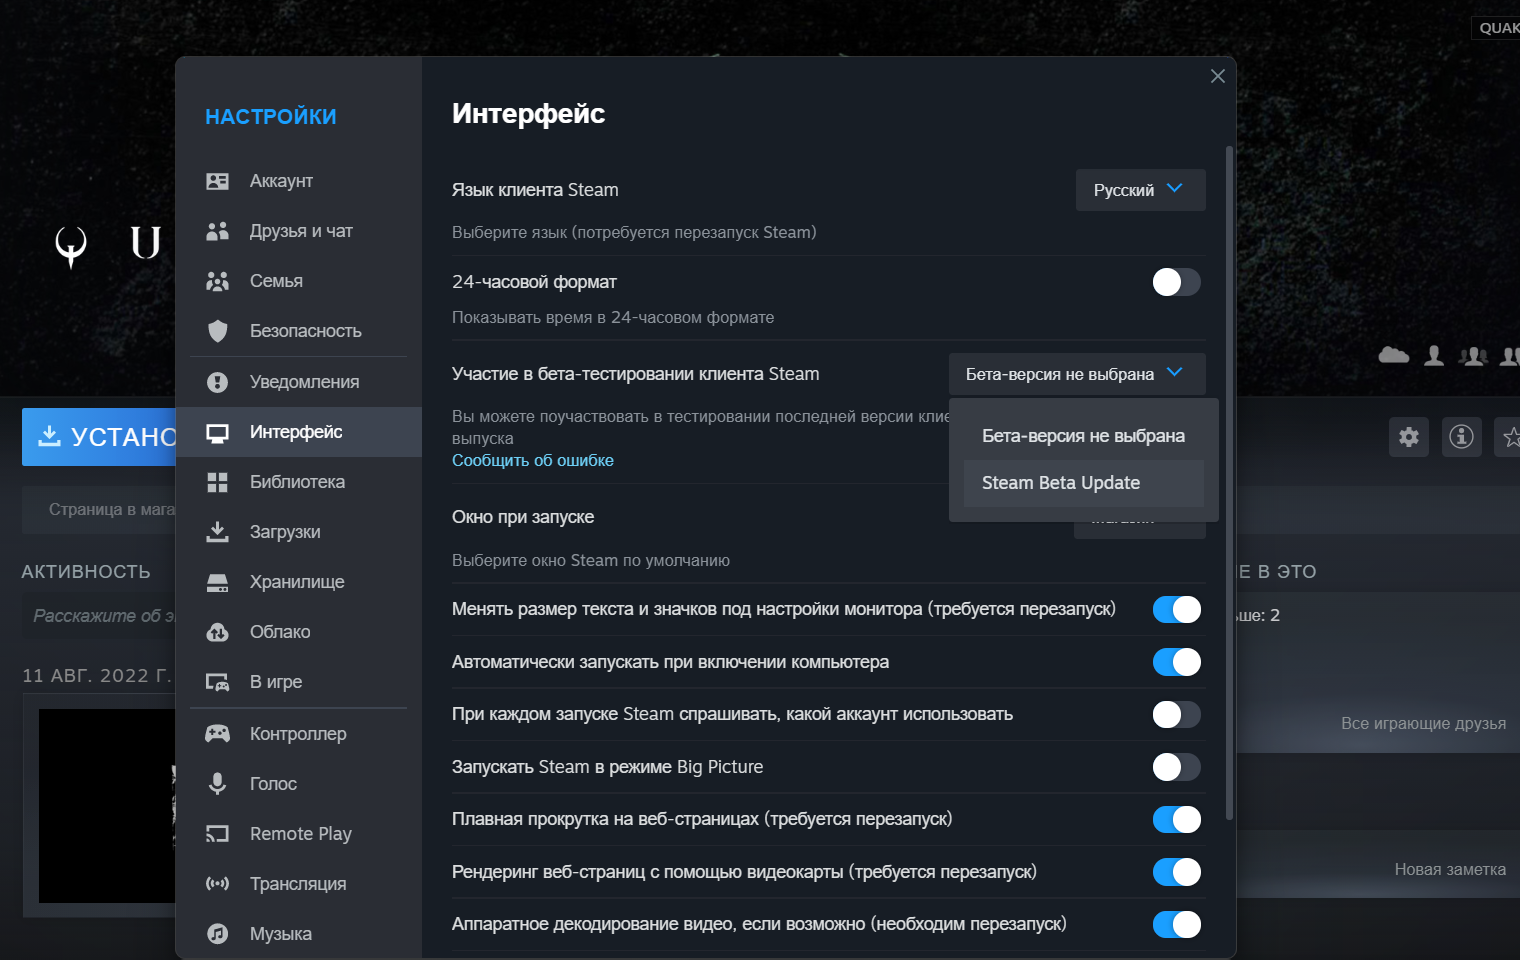The width and height of the screenshot is (1520, 960).
Task: Click Все играющие друзья link
Action: (x=1423, y=723)
